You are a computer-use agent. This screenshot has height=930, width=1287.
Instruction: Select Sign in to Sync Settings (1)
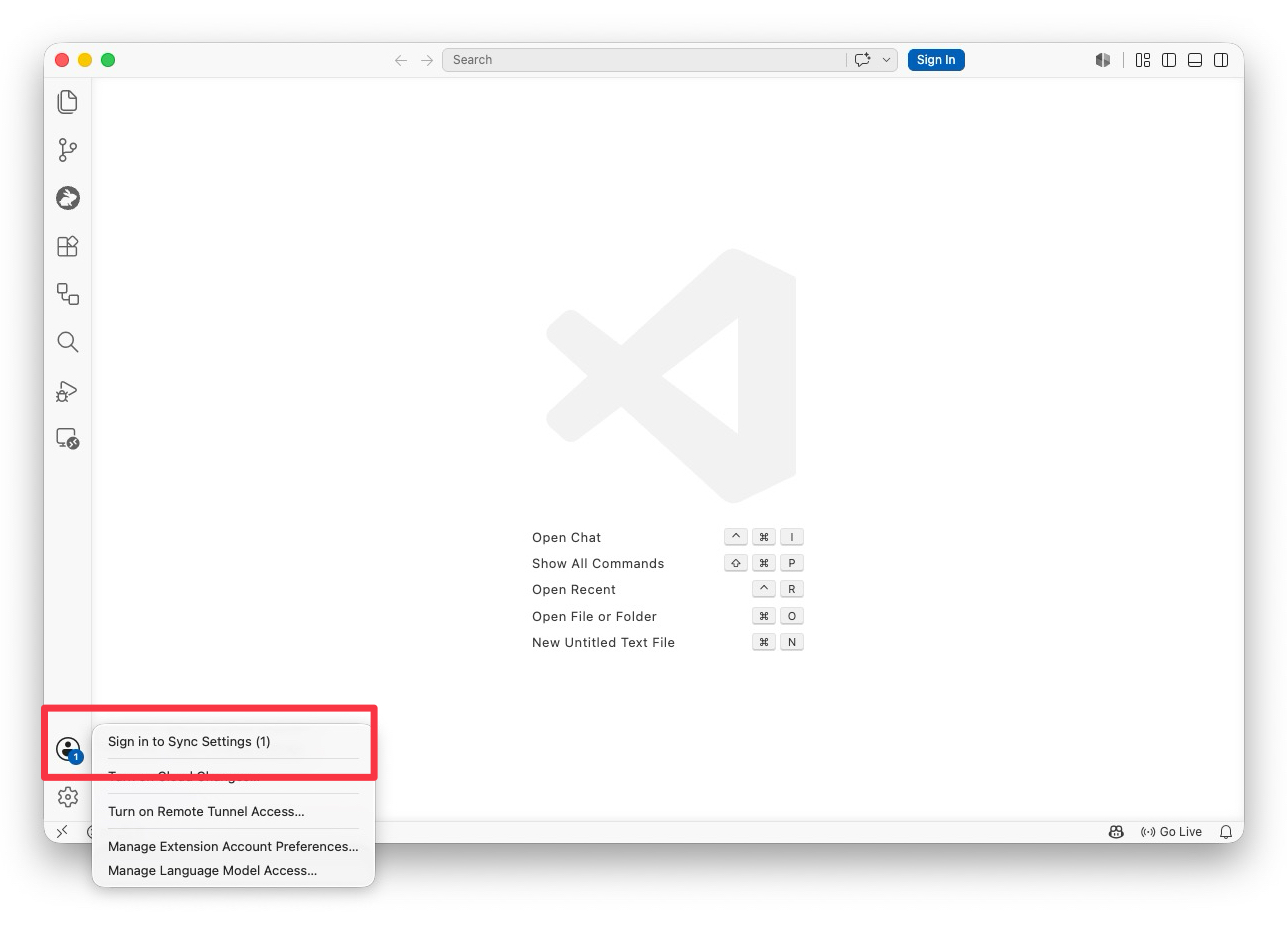[x=233, y=742]
